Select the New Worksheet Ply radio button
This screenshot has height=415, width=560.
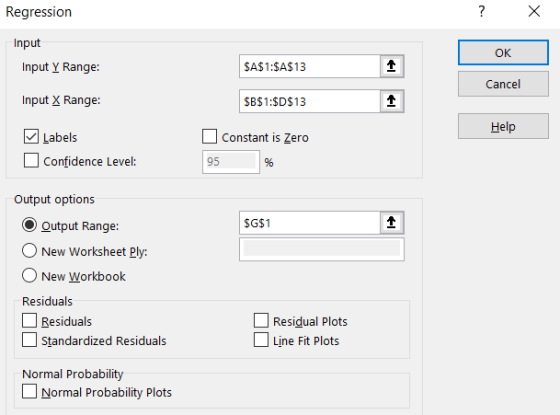pyautogui.click(x=29, y=251)
